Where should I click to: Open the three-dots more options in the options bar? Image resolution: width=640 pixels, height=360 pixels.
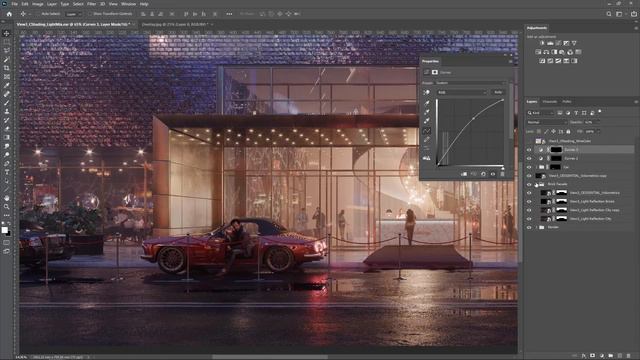click(229, 14)
